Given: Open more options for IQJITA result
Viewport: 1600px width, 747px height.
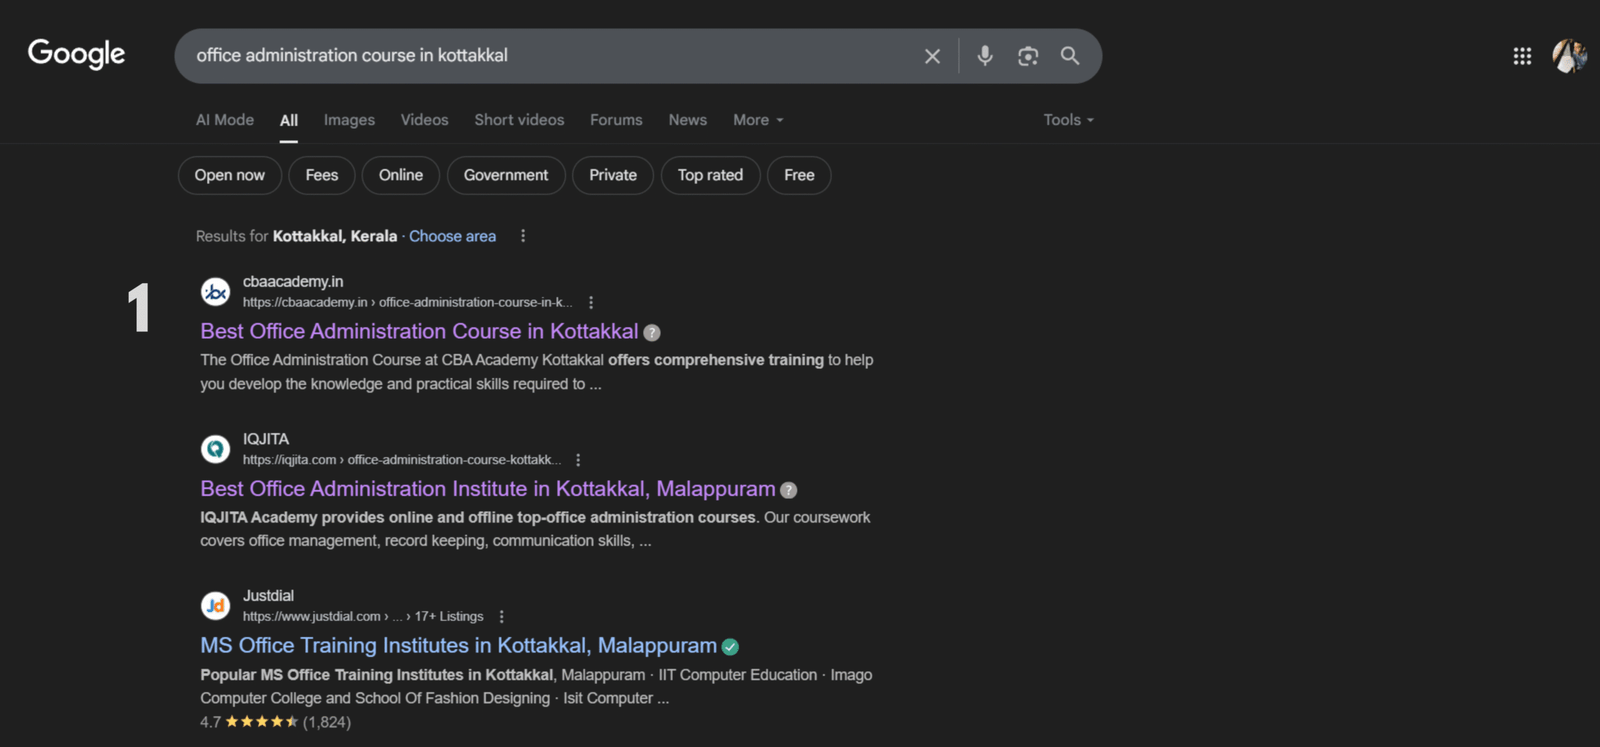Looking at the screenshot, I should click(x=578, y=460).
